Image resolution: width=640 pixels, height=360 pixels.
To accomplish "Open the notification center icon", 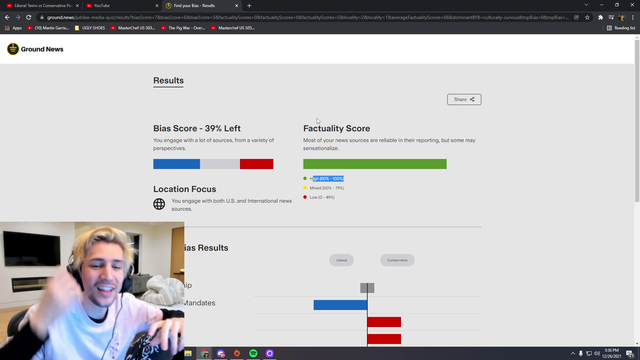I will tap(630, 353).
